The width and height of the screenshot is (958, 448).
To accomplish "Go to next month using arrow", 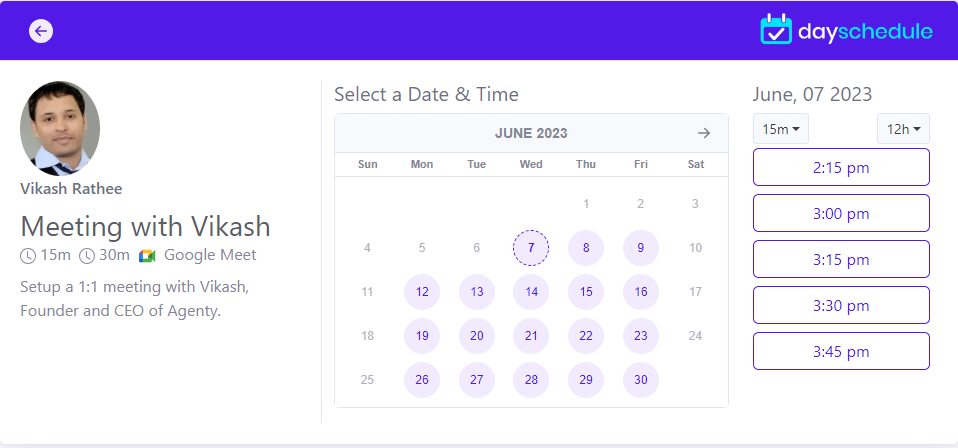I will coord(704,133).
